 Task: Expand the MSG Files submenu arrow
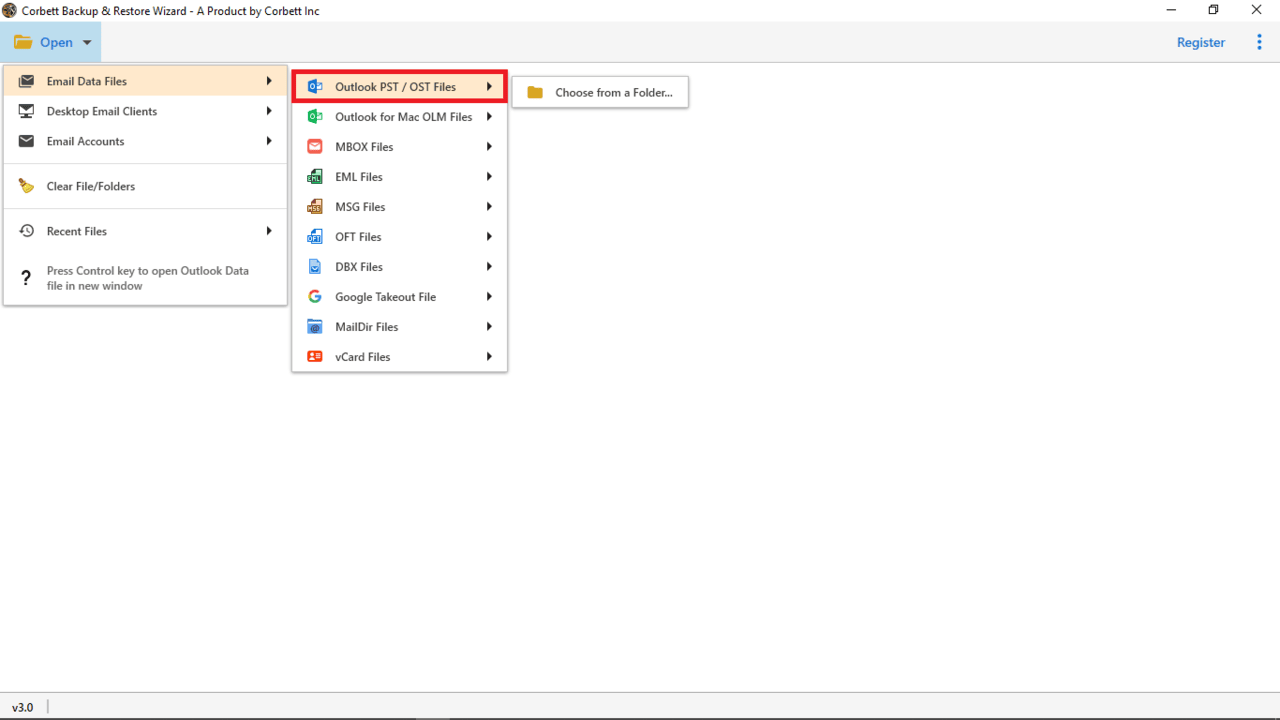tap(489, 207)
